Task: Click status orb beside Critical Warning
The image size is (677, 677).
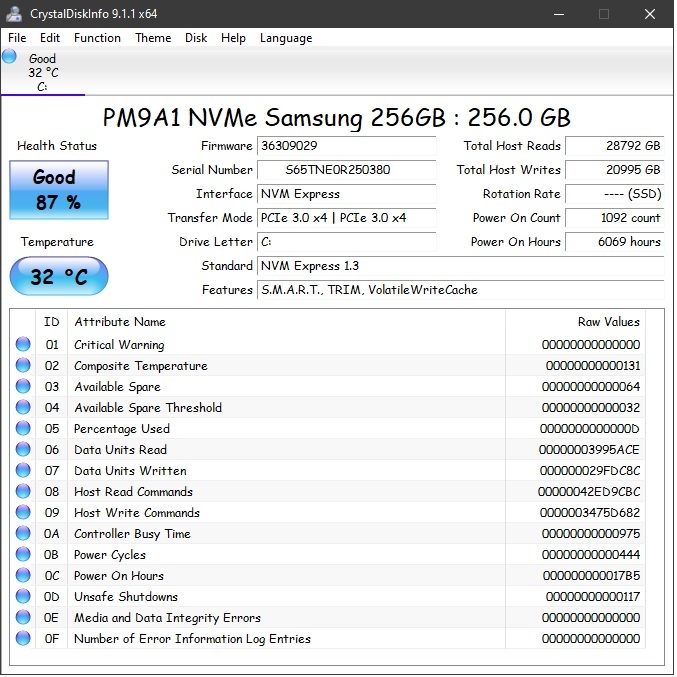Action: (23, 345)
